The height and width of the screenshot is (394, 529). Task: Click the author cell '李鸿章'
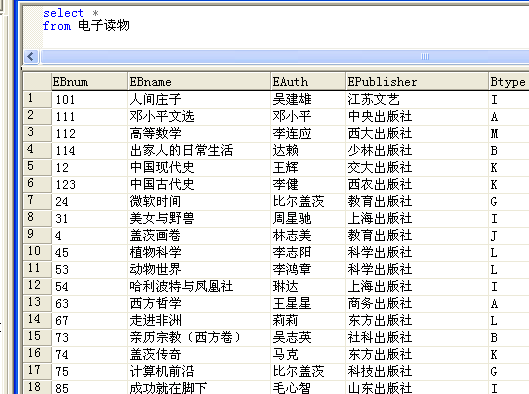tap(308, 270)
